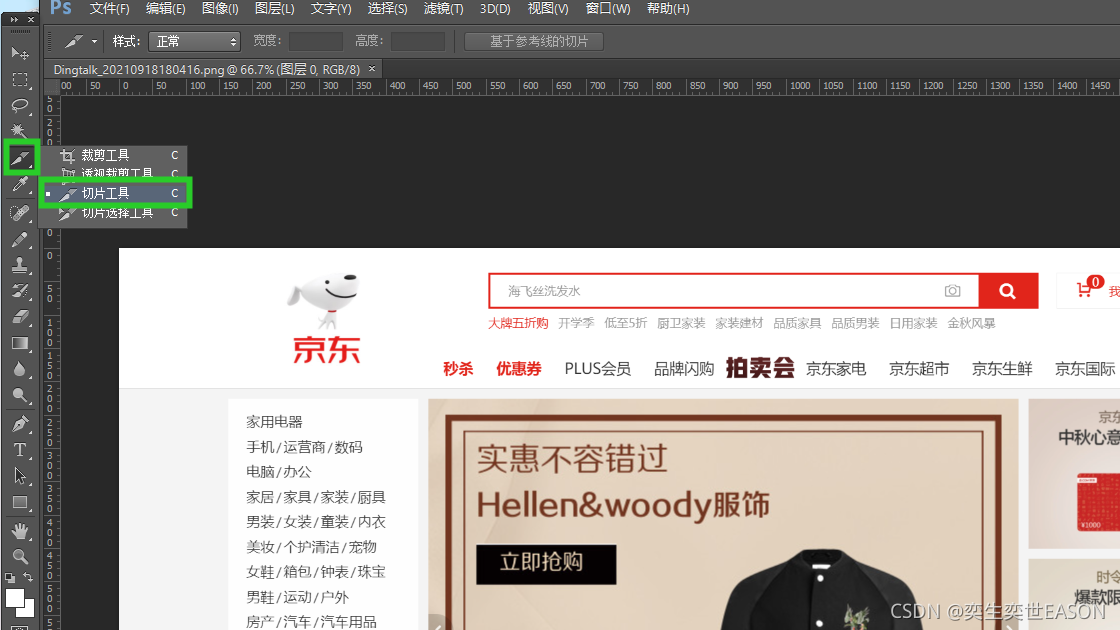Select the Blur tool
The height and width of the screenshot is (630, 1120).
tap(20, 369)
